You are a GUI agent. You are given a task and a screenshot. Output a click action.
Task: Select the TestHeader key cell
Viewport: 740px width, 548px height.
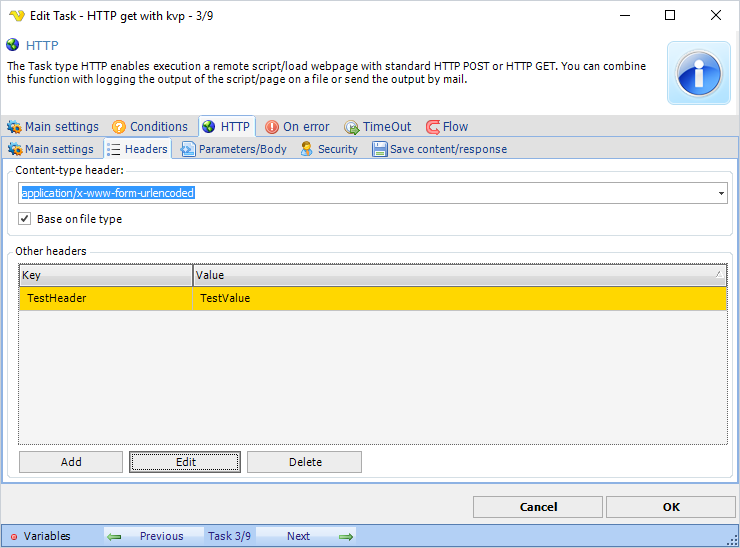(106, 298)
